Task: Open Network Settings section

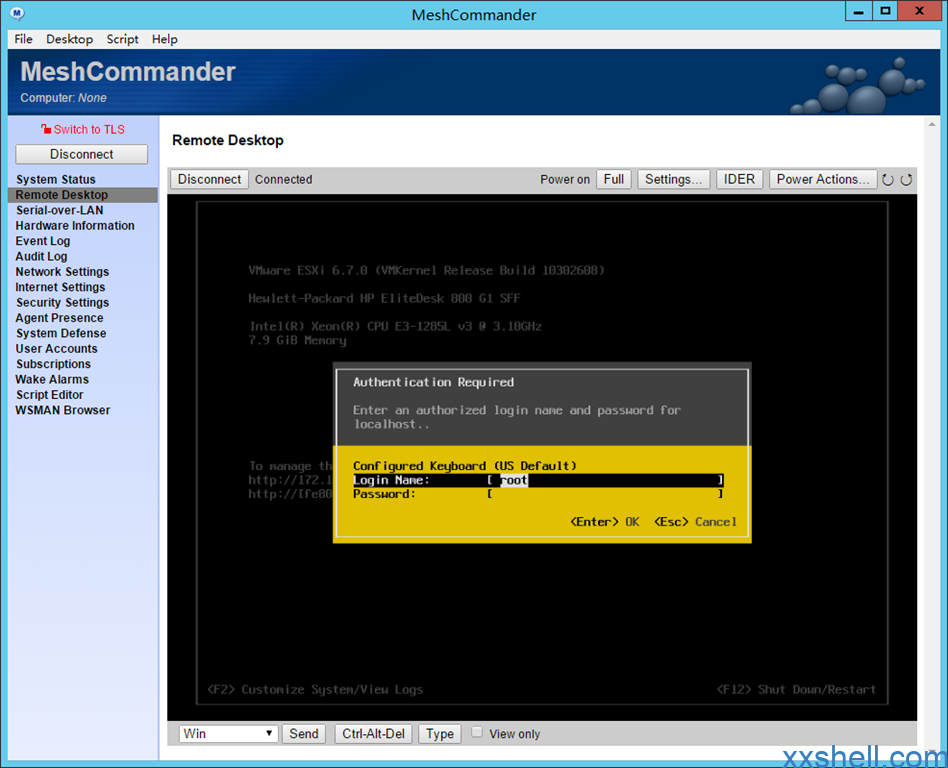Action: coord(62,272)
